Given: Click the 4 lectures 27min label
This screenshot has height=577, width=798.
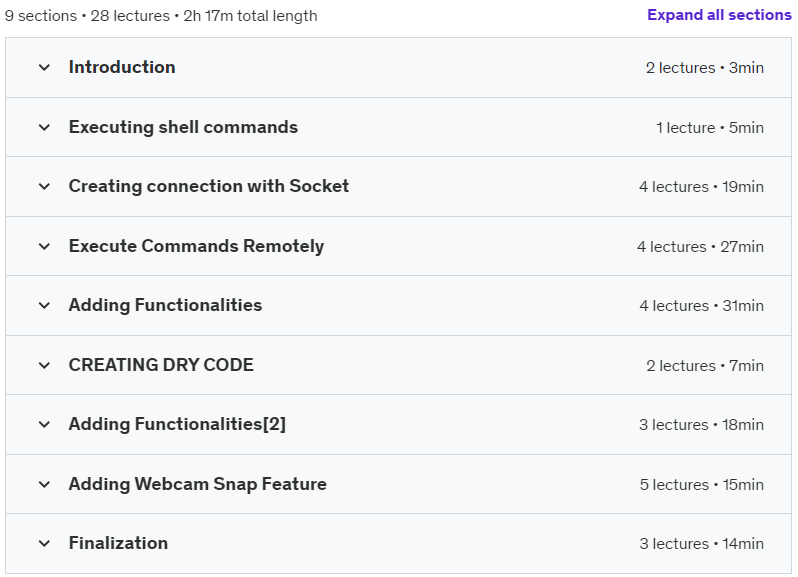Looking at the screenshot, I should pyautogui.click(x=700, y=247).
